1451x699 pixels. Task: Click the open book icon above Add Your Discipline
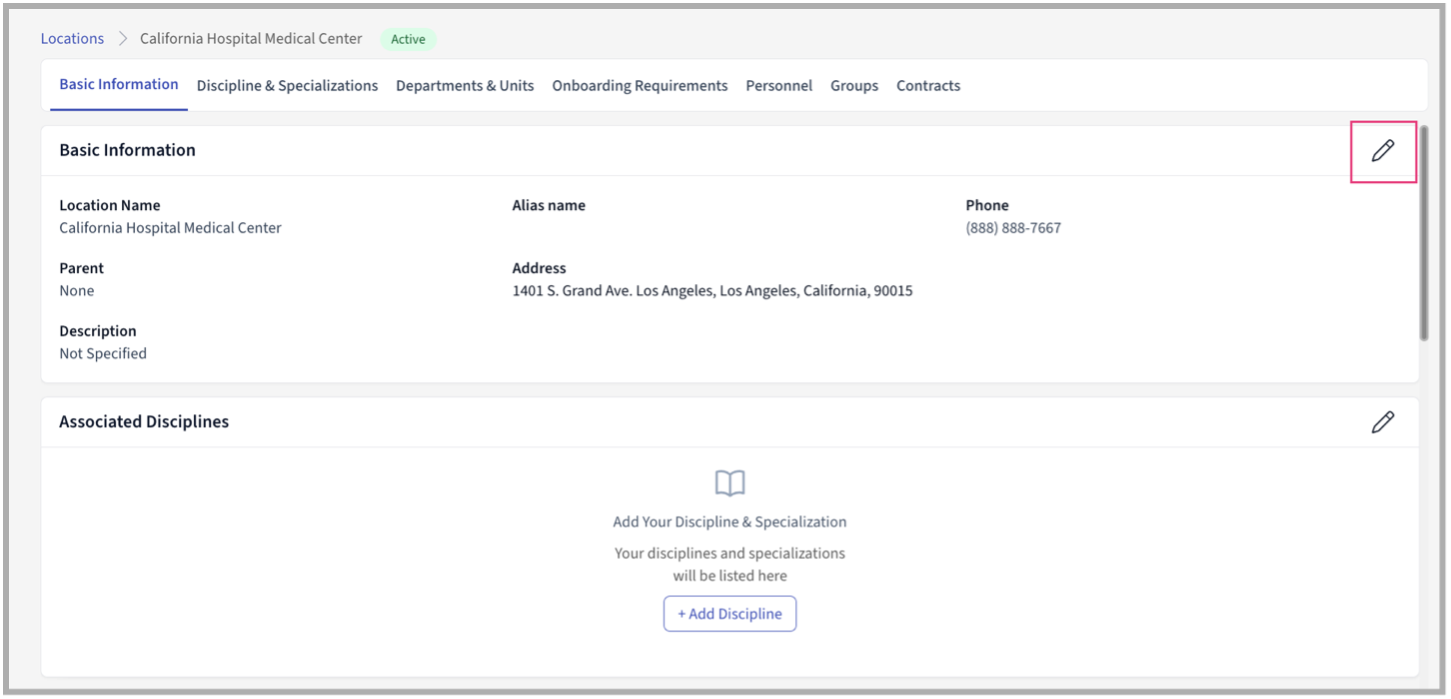pos(730,484)
